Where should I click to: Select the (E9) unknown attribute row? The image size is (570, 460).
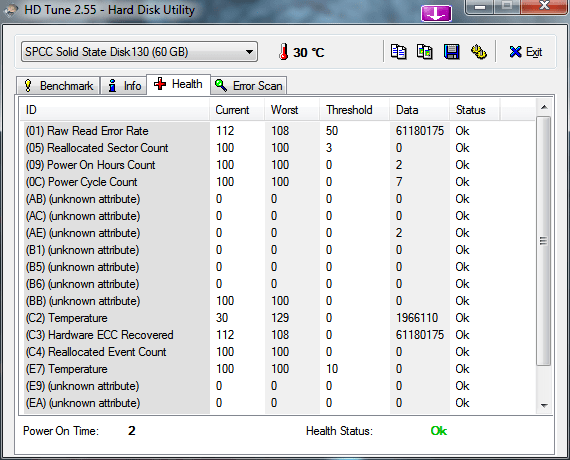click(x=279, y=386)
